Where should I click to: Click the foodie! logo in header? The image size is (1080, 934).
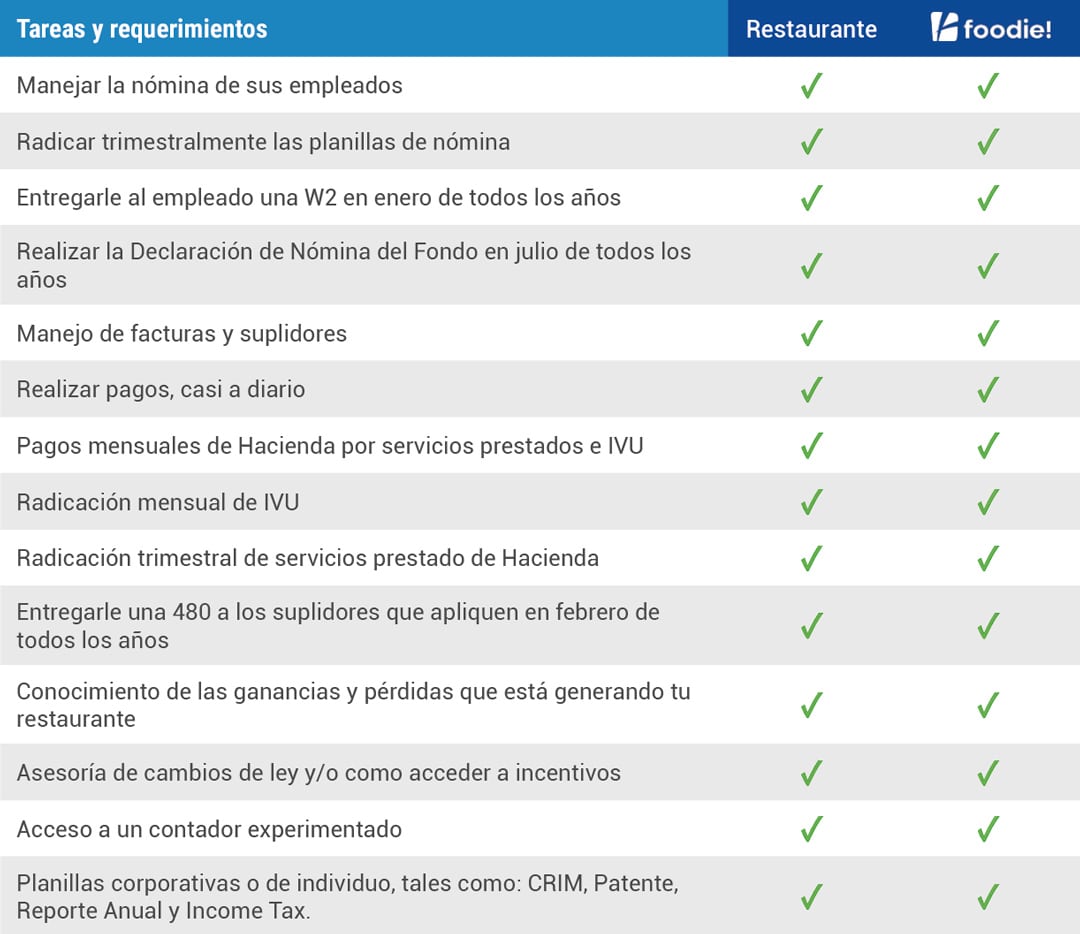tap(990, 29)
